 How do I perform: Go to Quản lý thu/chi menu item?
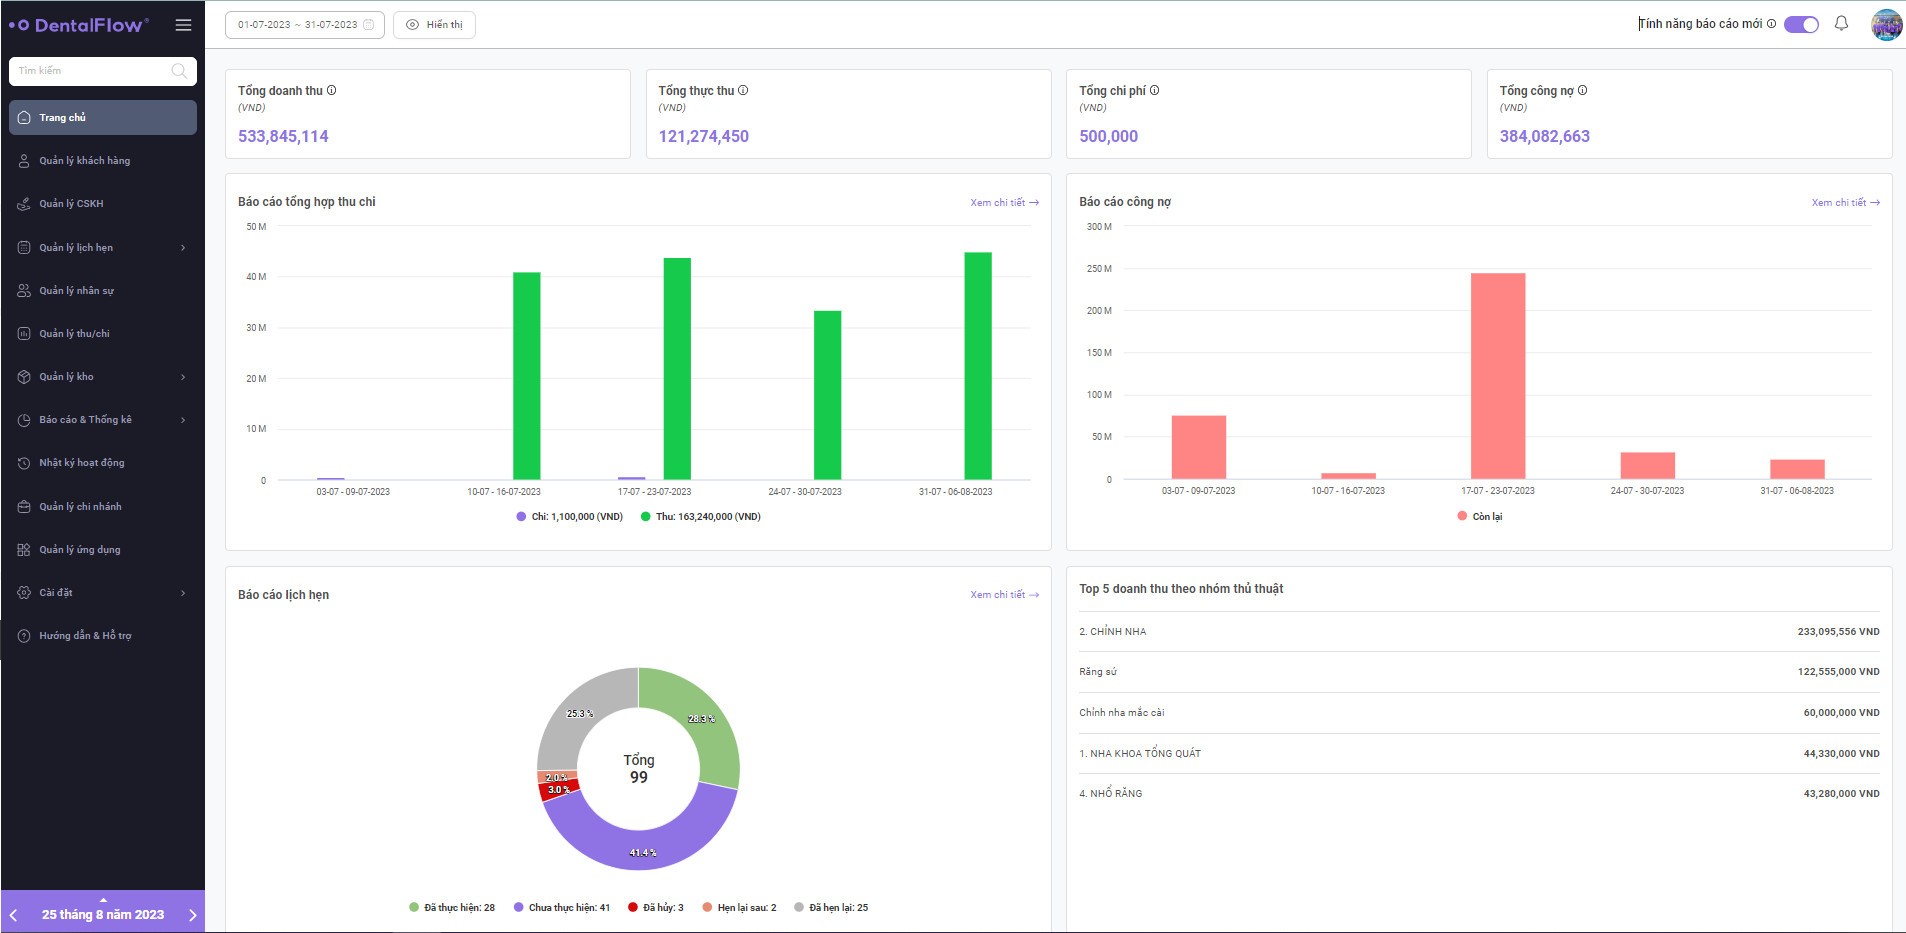point(75,334)
